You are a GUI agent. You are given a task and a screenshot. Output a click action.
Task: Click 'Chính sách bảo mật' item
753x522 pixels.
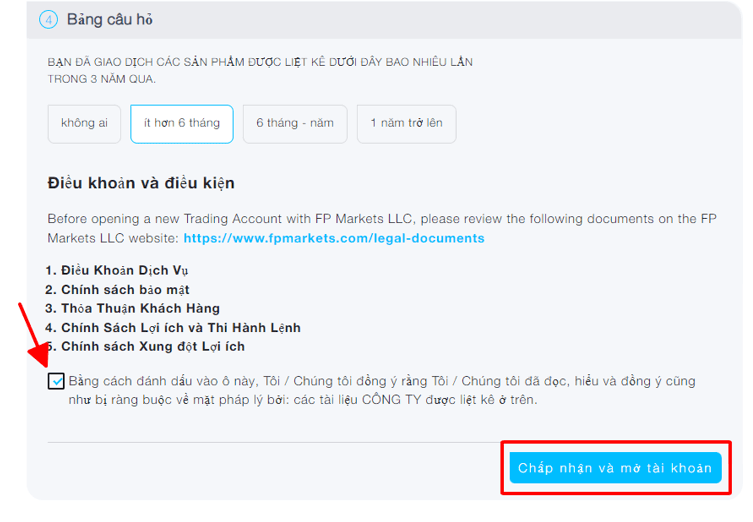(125, 290)
